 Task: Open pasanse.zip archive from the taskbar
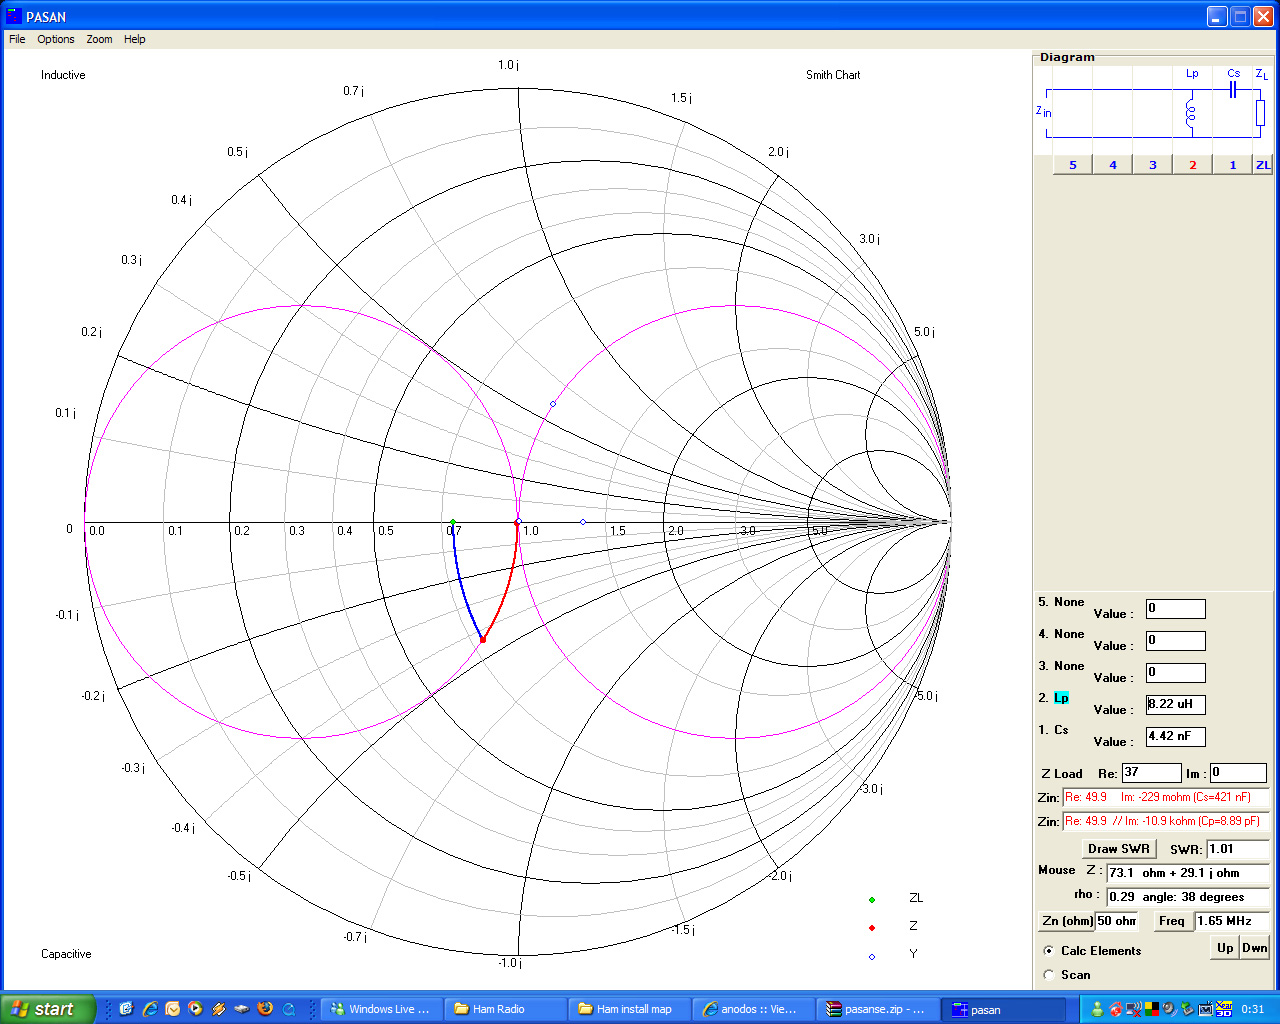(877, 1009)
